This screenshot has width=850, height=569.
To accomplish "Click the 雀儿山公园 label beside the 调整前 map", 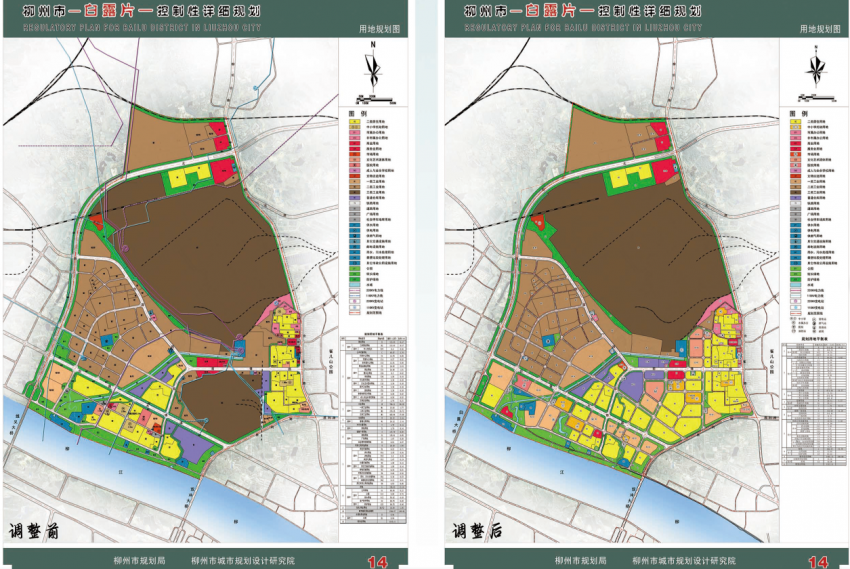I will [330, 361].
